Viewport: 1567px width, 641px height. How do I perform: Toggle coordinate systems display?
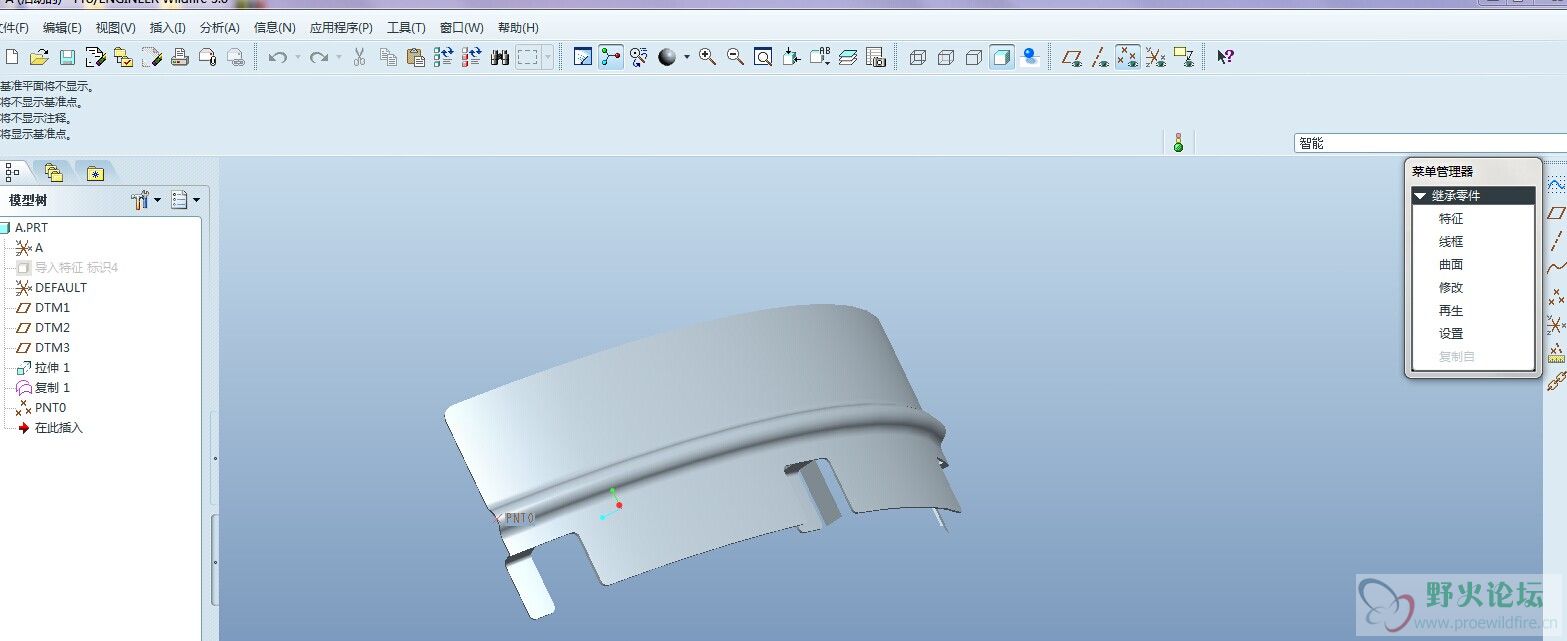1156,57
